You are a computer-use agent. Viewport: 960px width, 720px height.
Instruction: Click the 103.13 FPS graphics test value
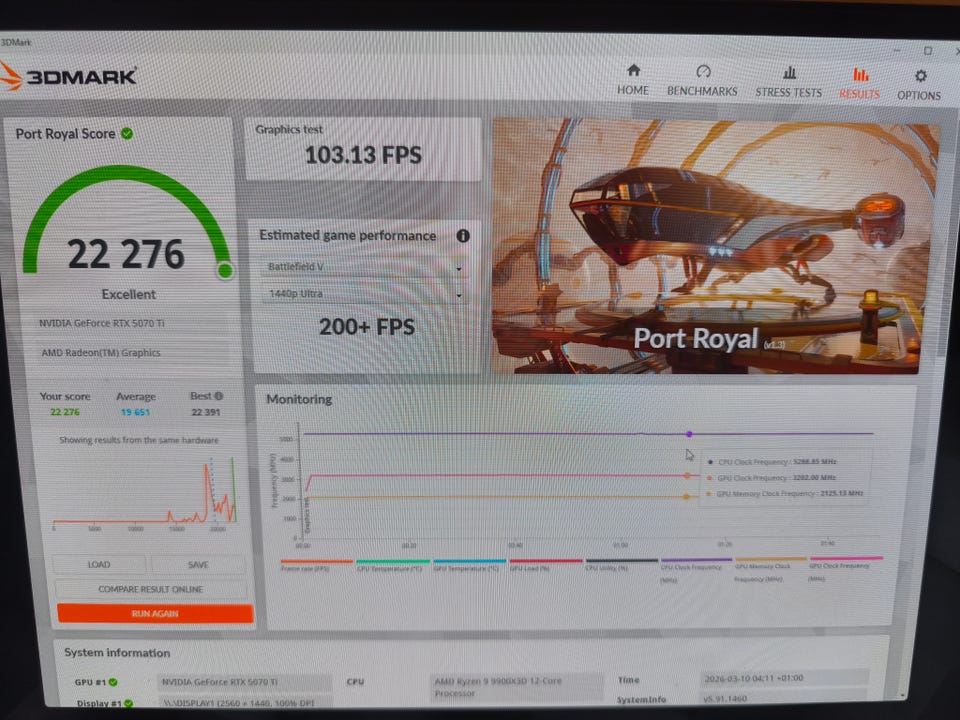coord(363,155)
